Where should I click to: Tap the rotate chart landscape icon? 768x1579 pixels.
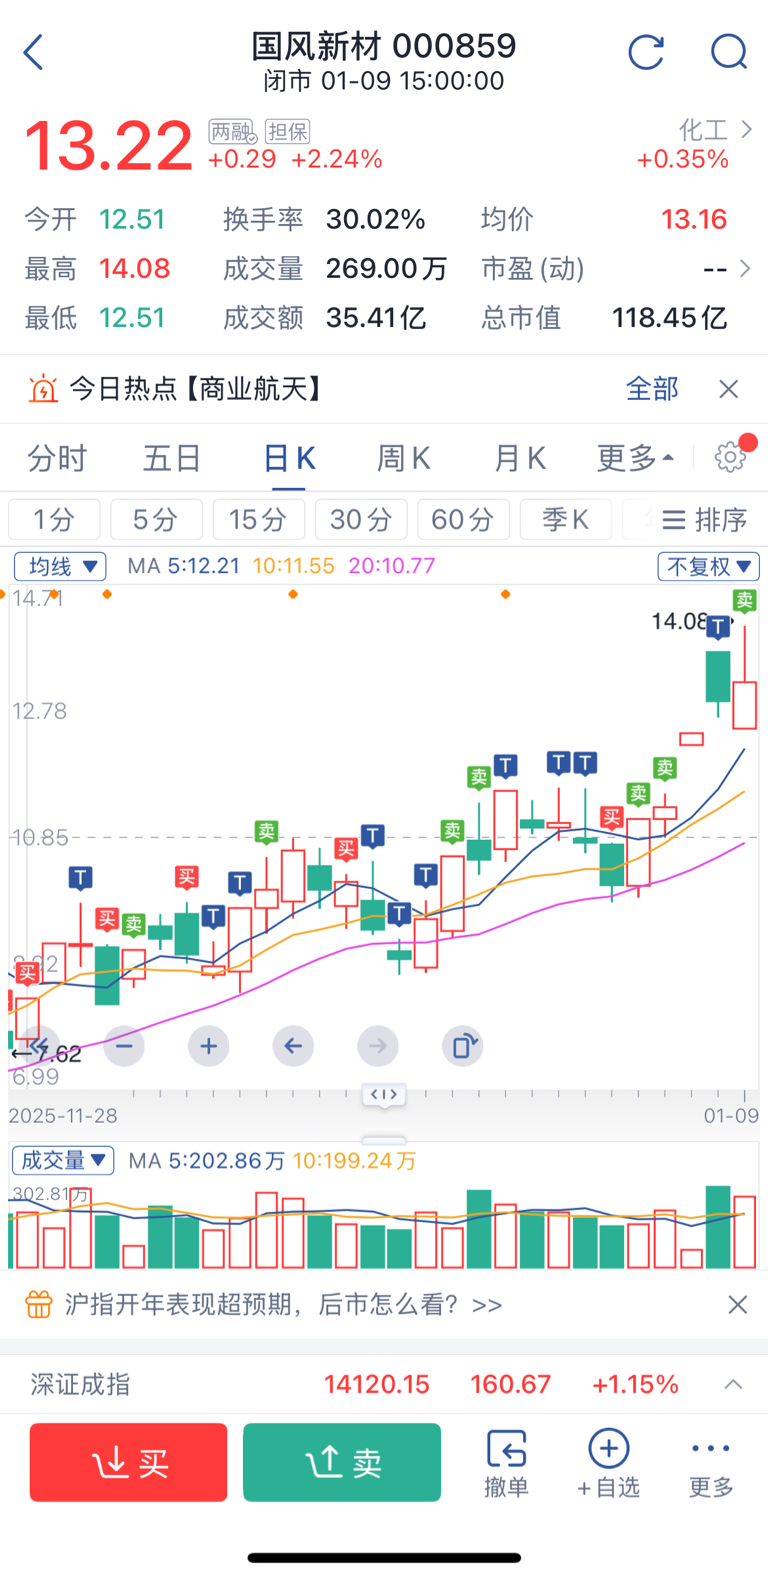[x=463, y=1046]
